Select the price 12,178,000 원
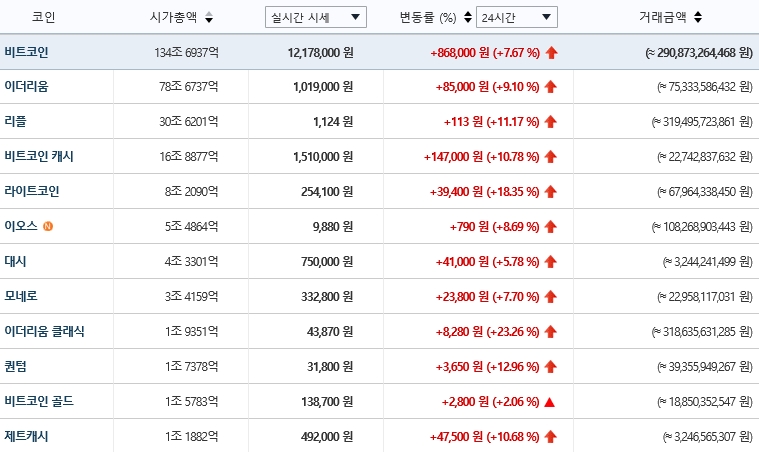This screenshot has height=452, width=759. 320,52
